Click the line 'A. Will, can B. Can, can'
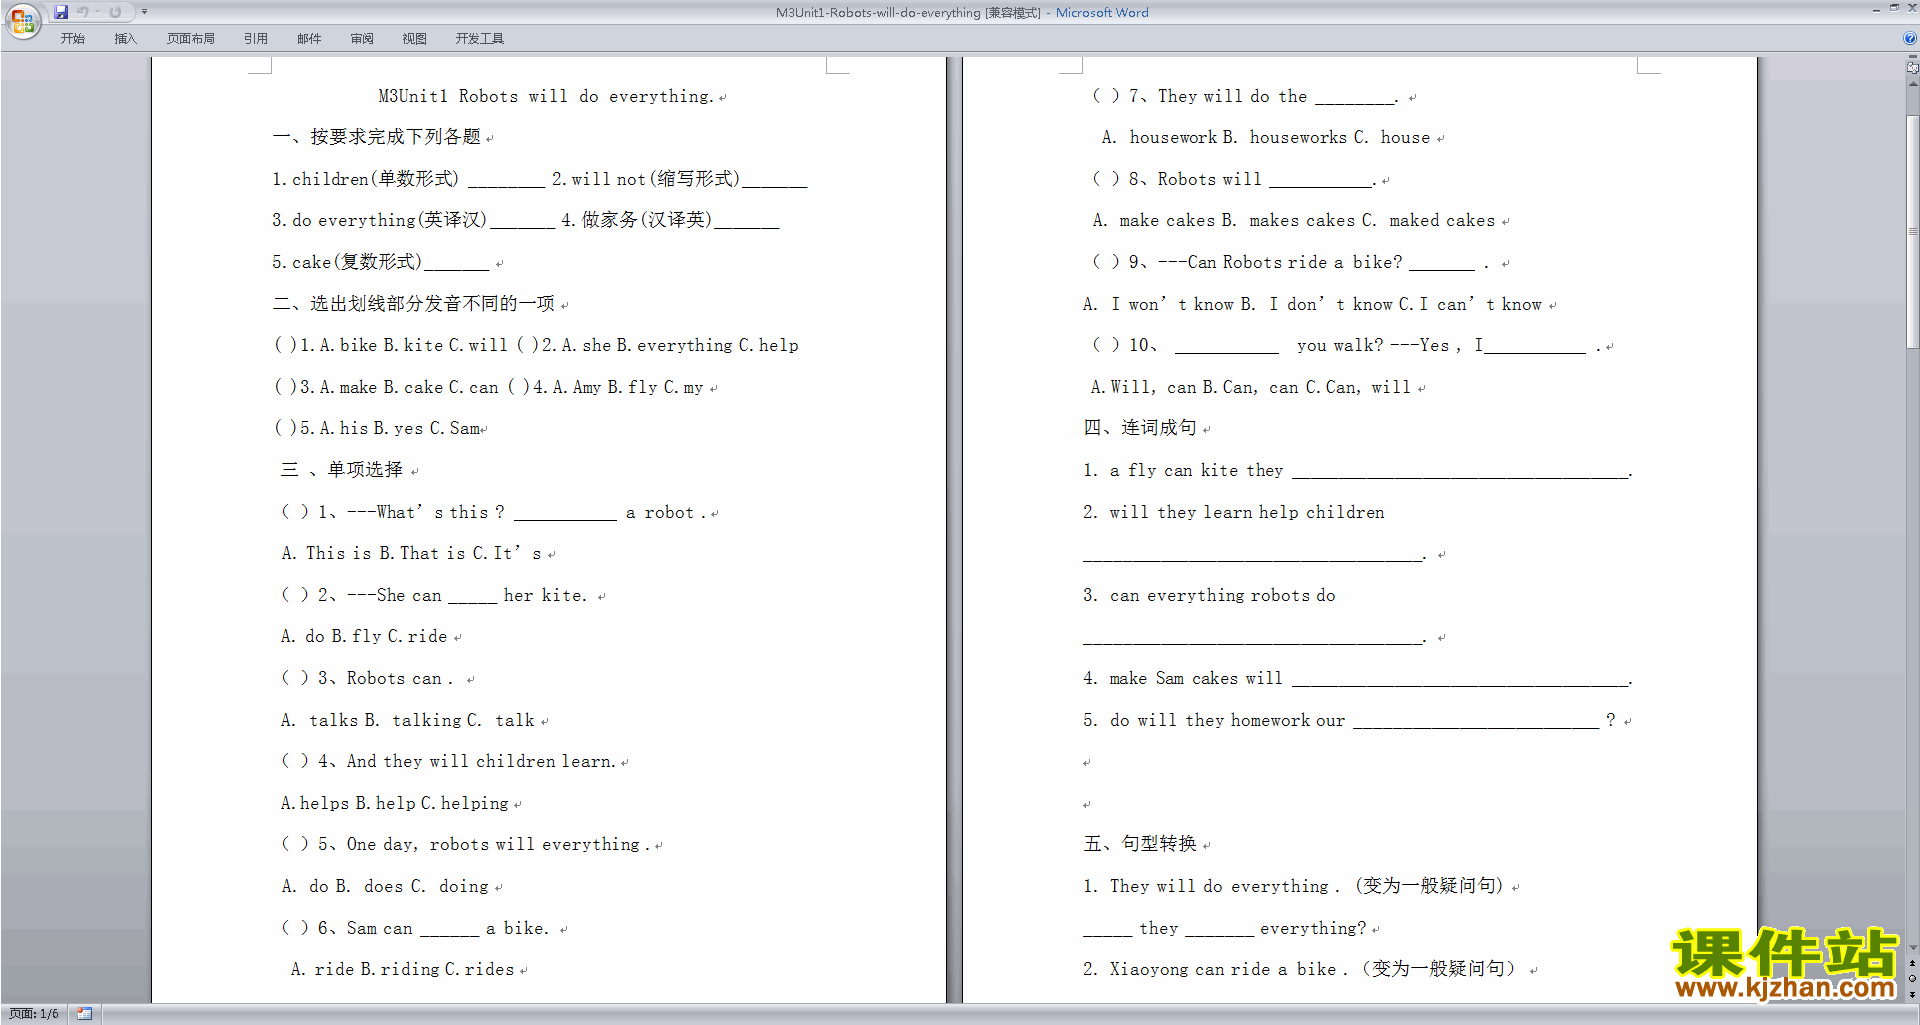The width and height of the screenshot is (1920, 1025). click(x=1250, y=387)
